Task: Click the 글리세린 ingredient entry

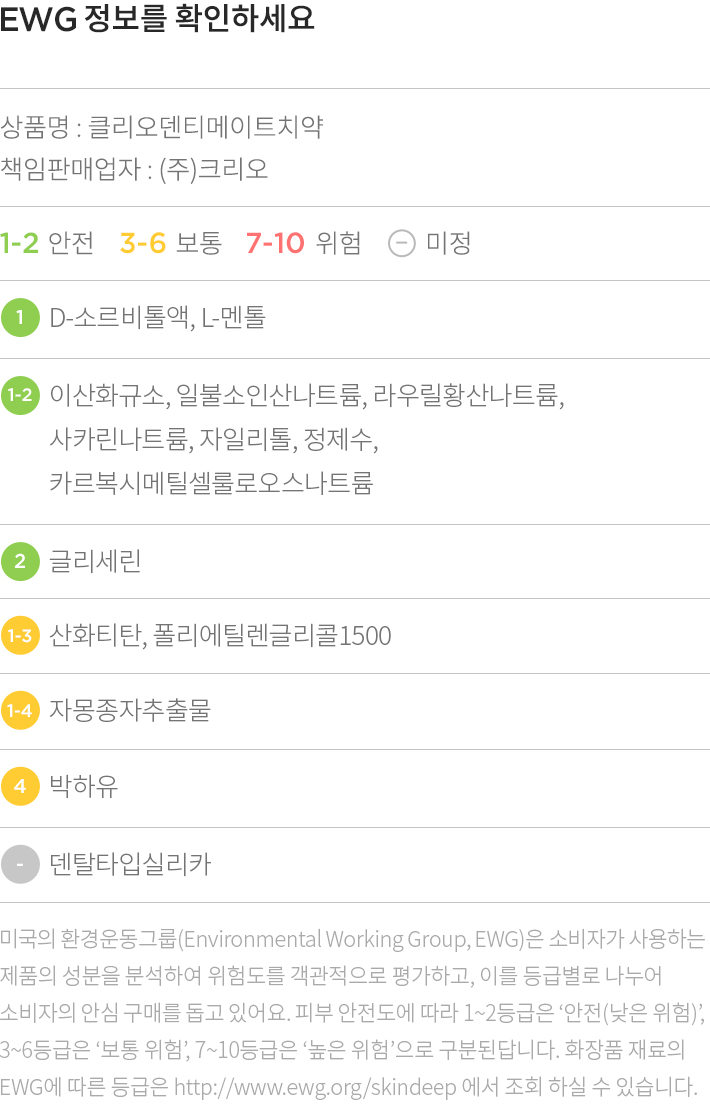Action: coord(95,561)
